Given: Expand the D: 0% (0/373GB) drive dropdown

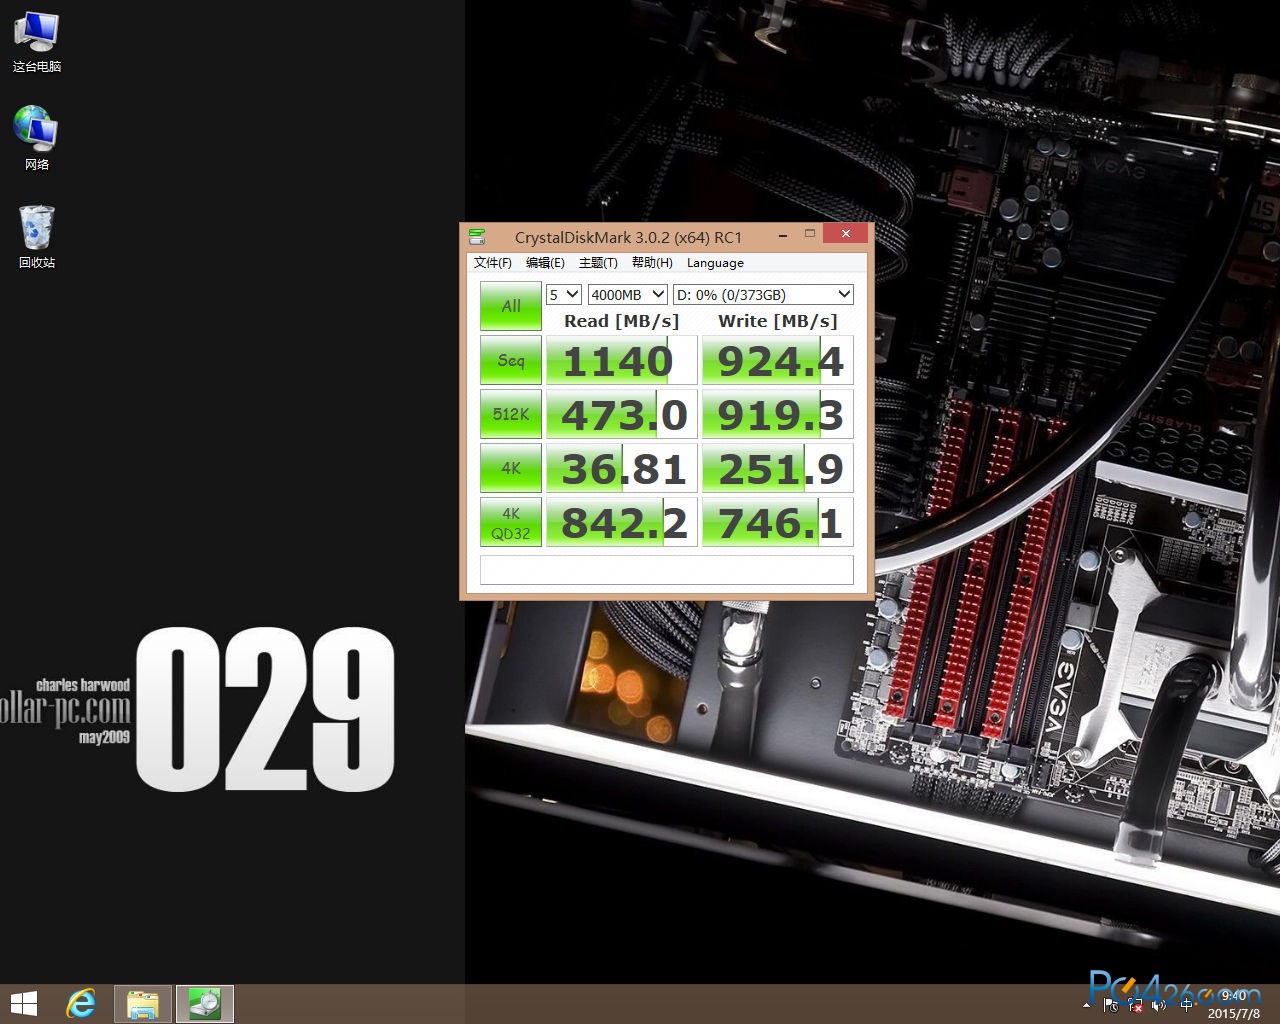Looking at the screenshot, I should pyautogui.click(x=763, y=294).
